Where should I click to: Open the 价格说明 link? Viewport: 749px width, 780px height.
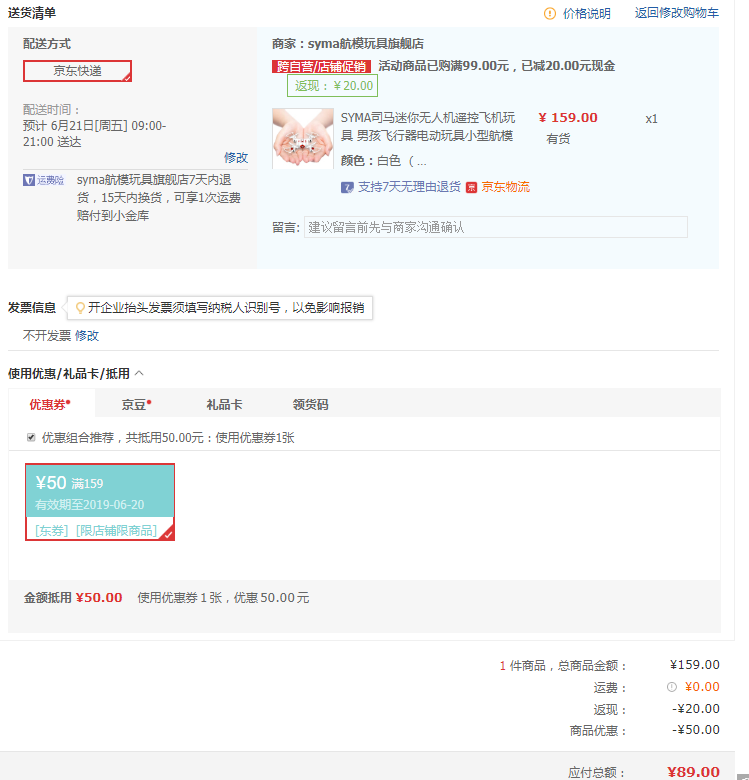[586, 13]
